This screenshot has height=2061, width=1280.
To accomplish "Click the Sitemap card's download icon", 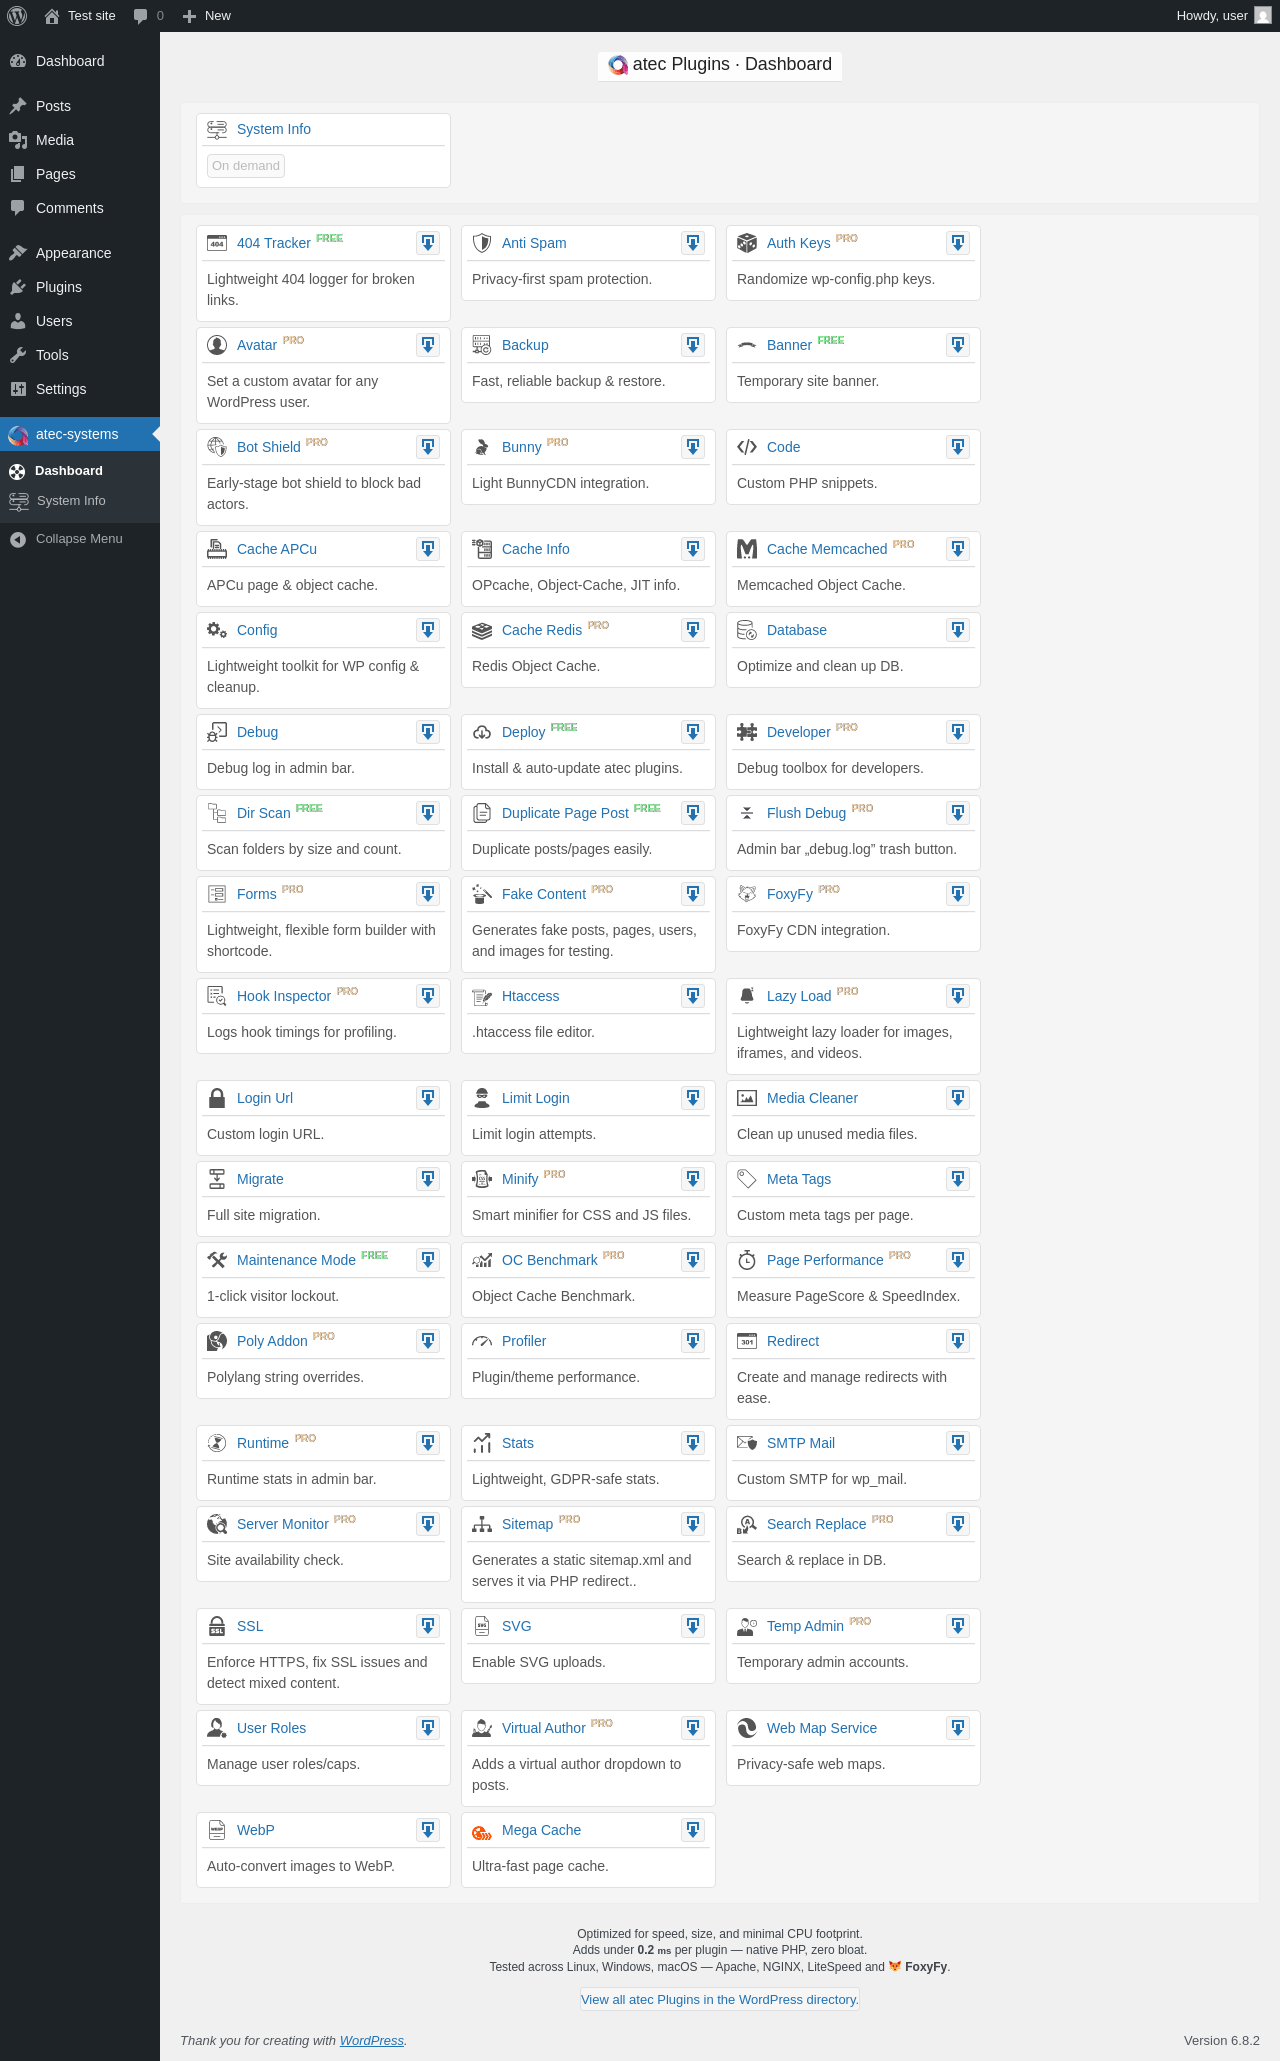I will tap(693, 1524).
